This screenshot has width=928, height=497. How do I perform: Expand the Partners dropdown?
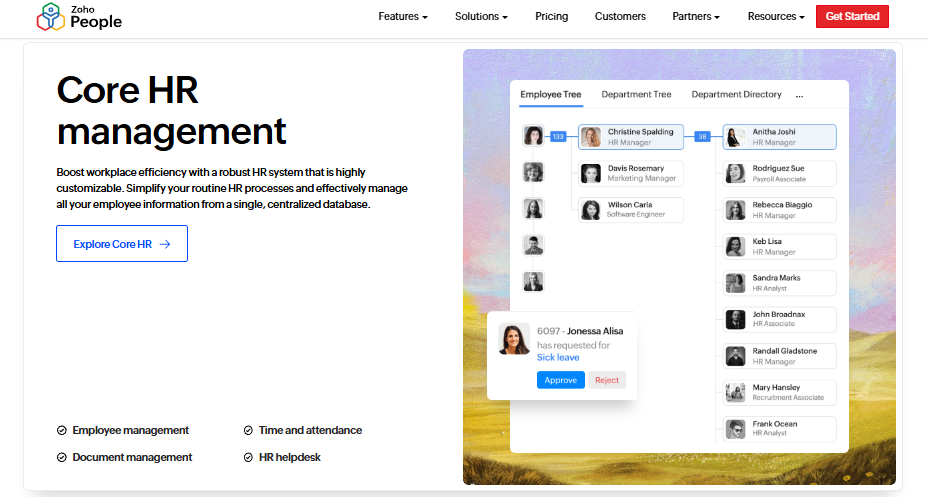click(696, 17)
